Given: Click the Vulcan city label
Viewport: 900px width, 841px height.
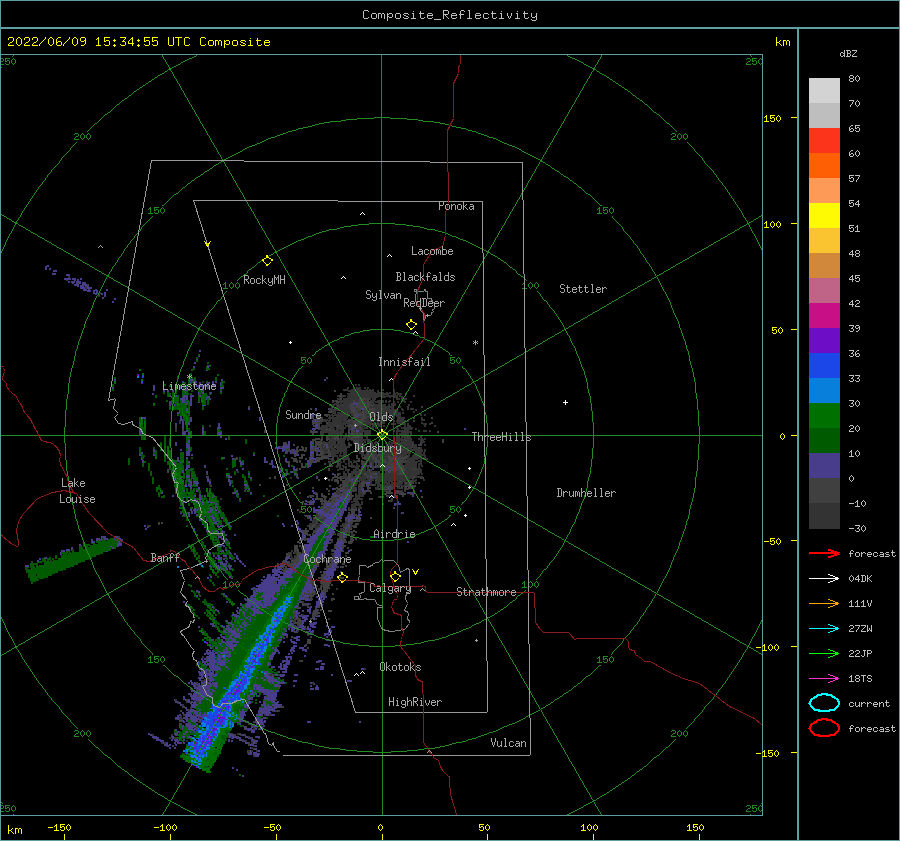Looking at the screenshot, I should pos(509,743).
